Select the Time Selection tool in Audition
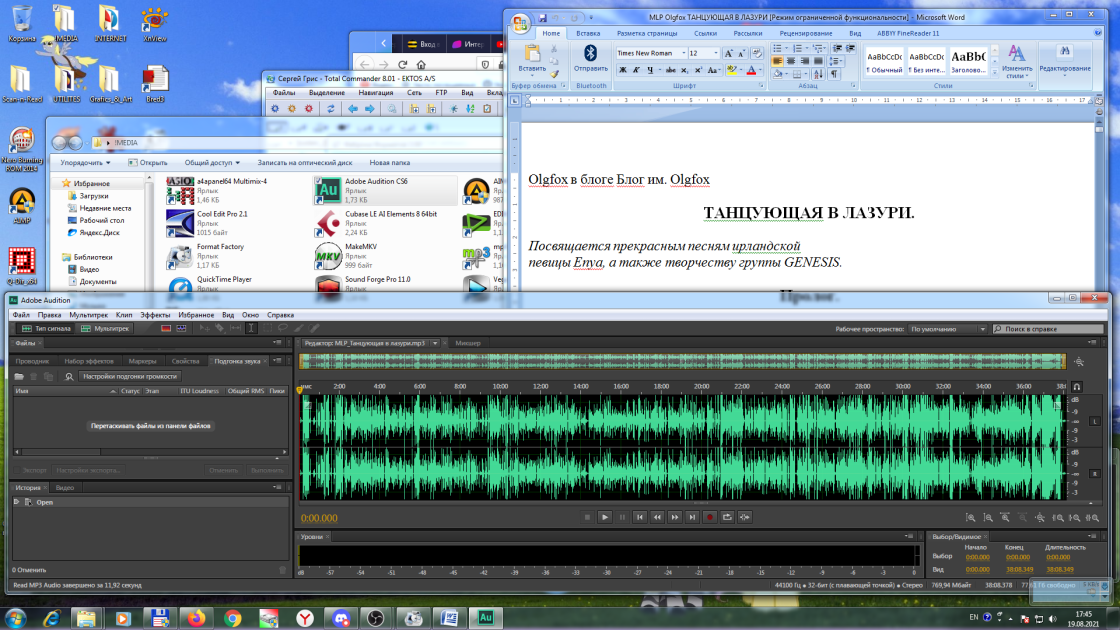This screenshot has width=1120, height=630. point(251,329)
